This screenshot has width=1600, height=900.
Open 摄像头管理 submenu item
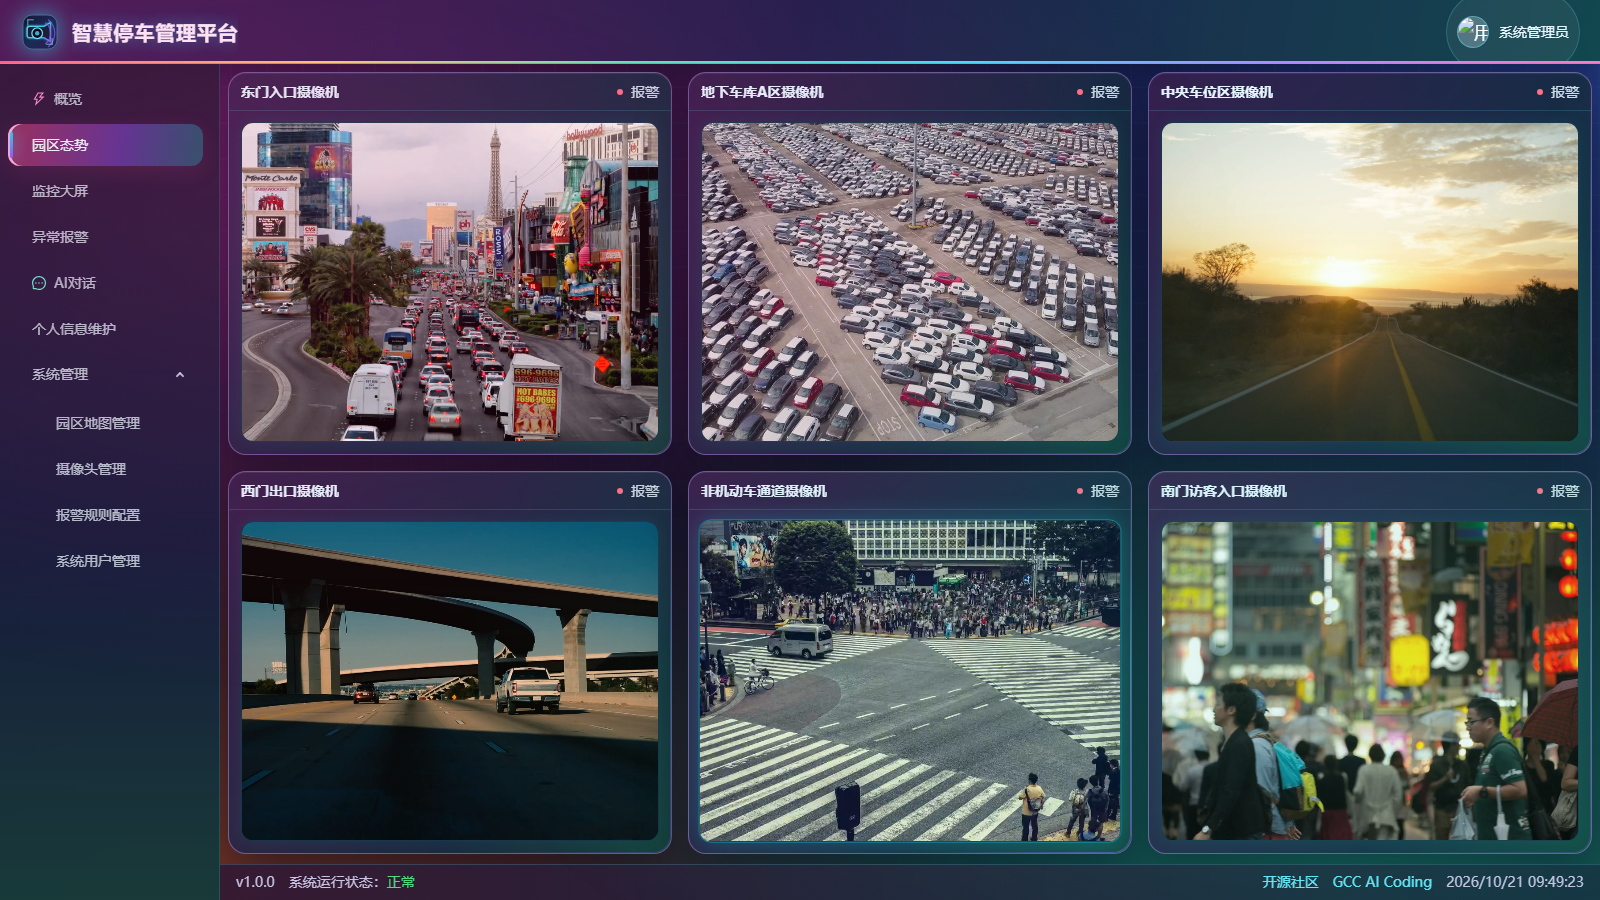(x=106, y=469)
